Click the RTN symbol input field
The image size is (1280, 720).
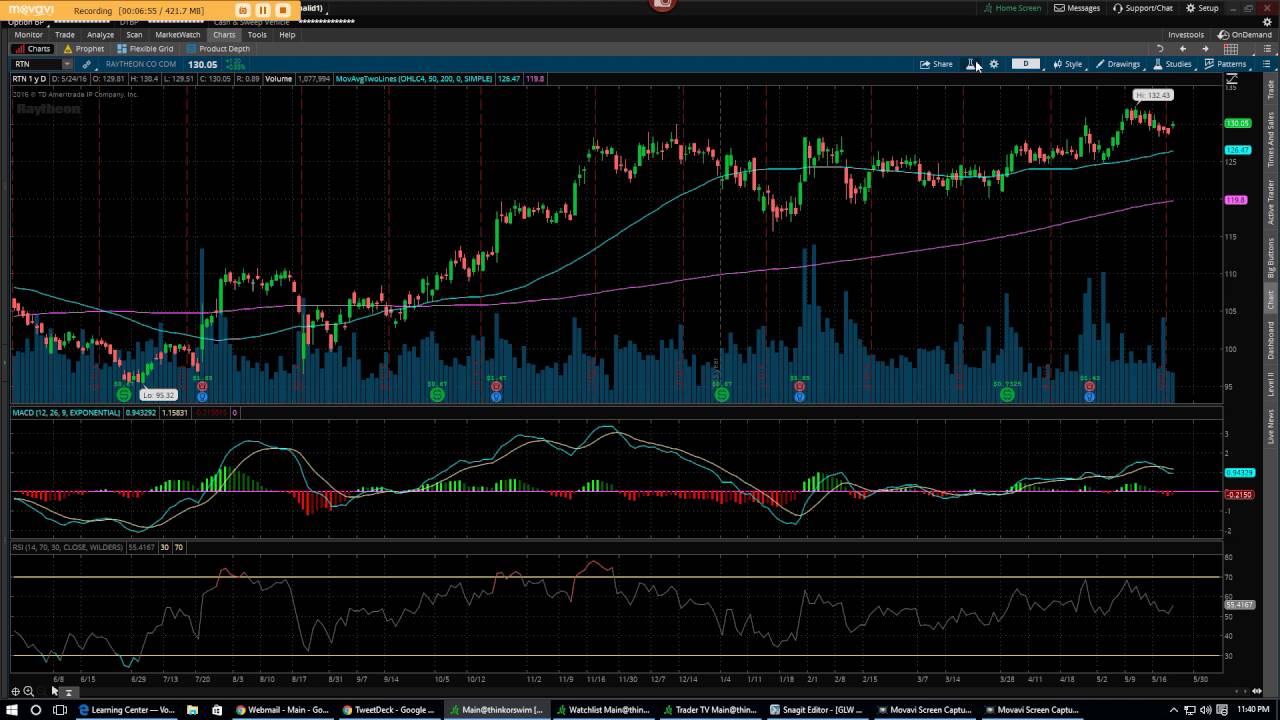(x=36, y=64)
